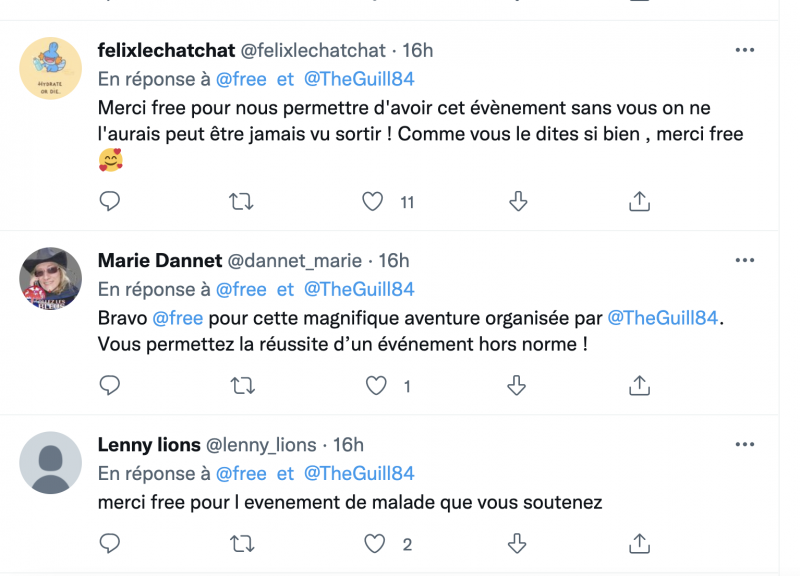Open the @free mention in Marie's tweet text

(x=177, y=318)
